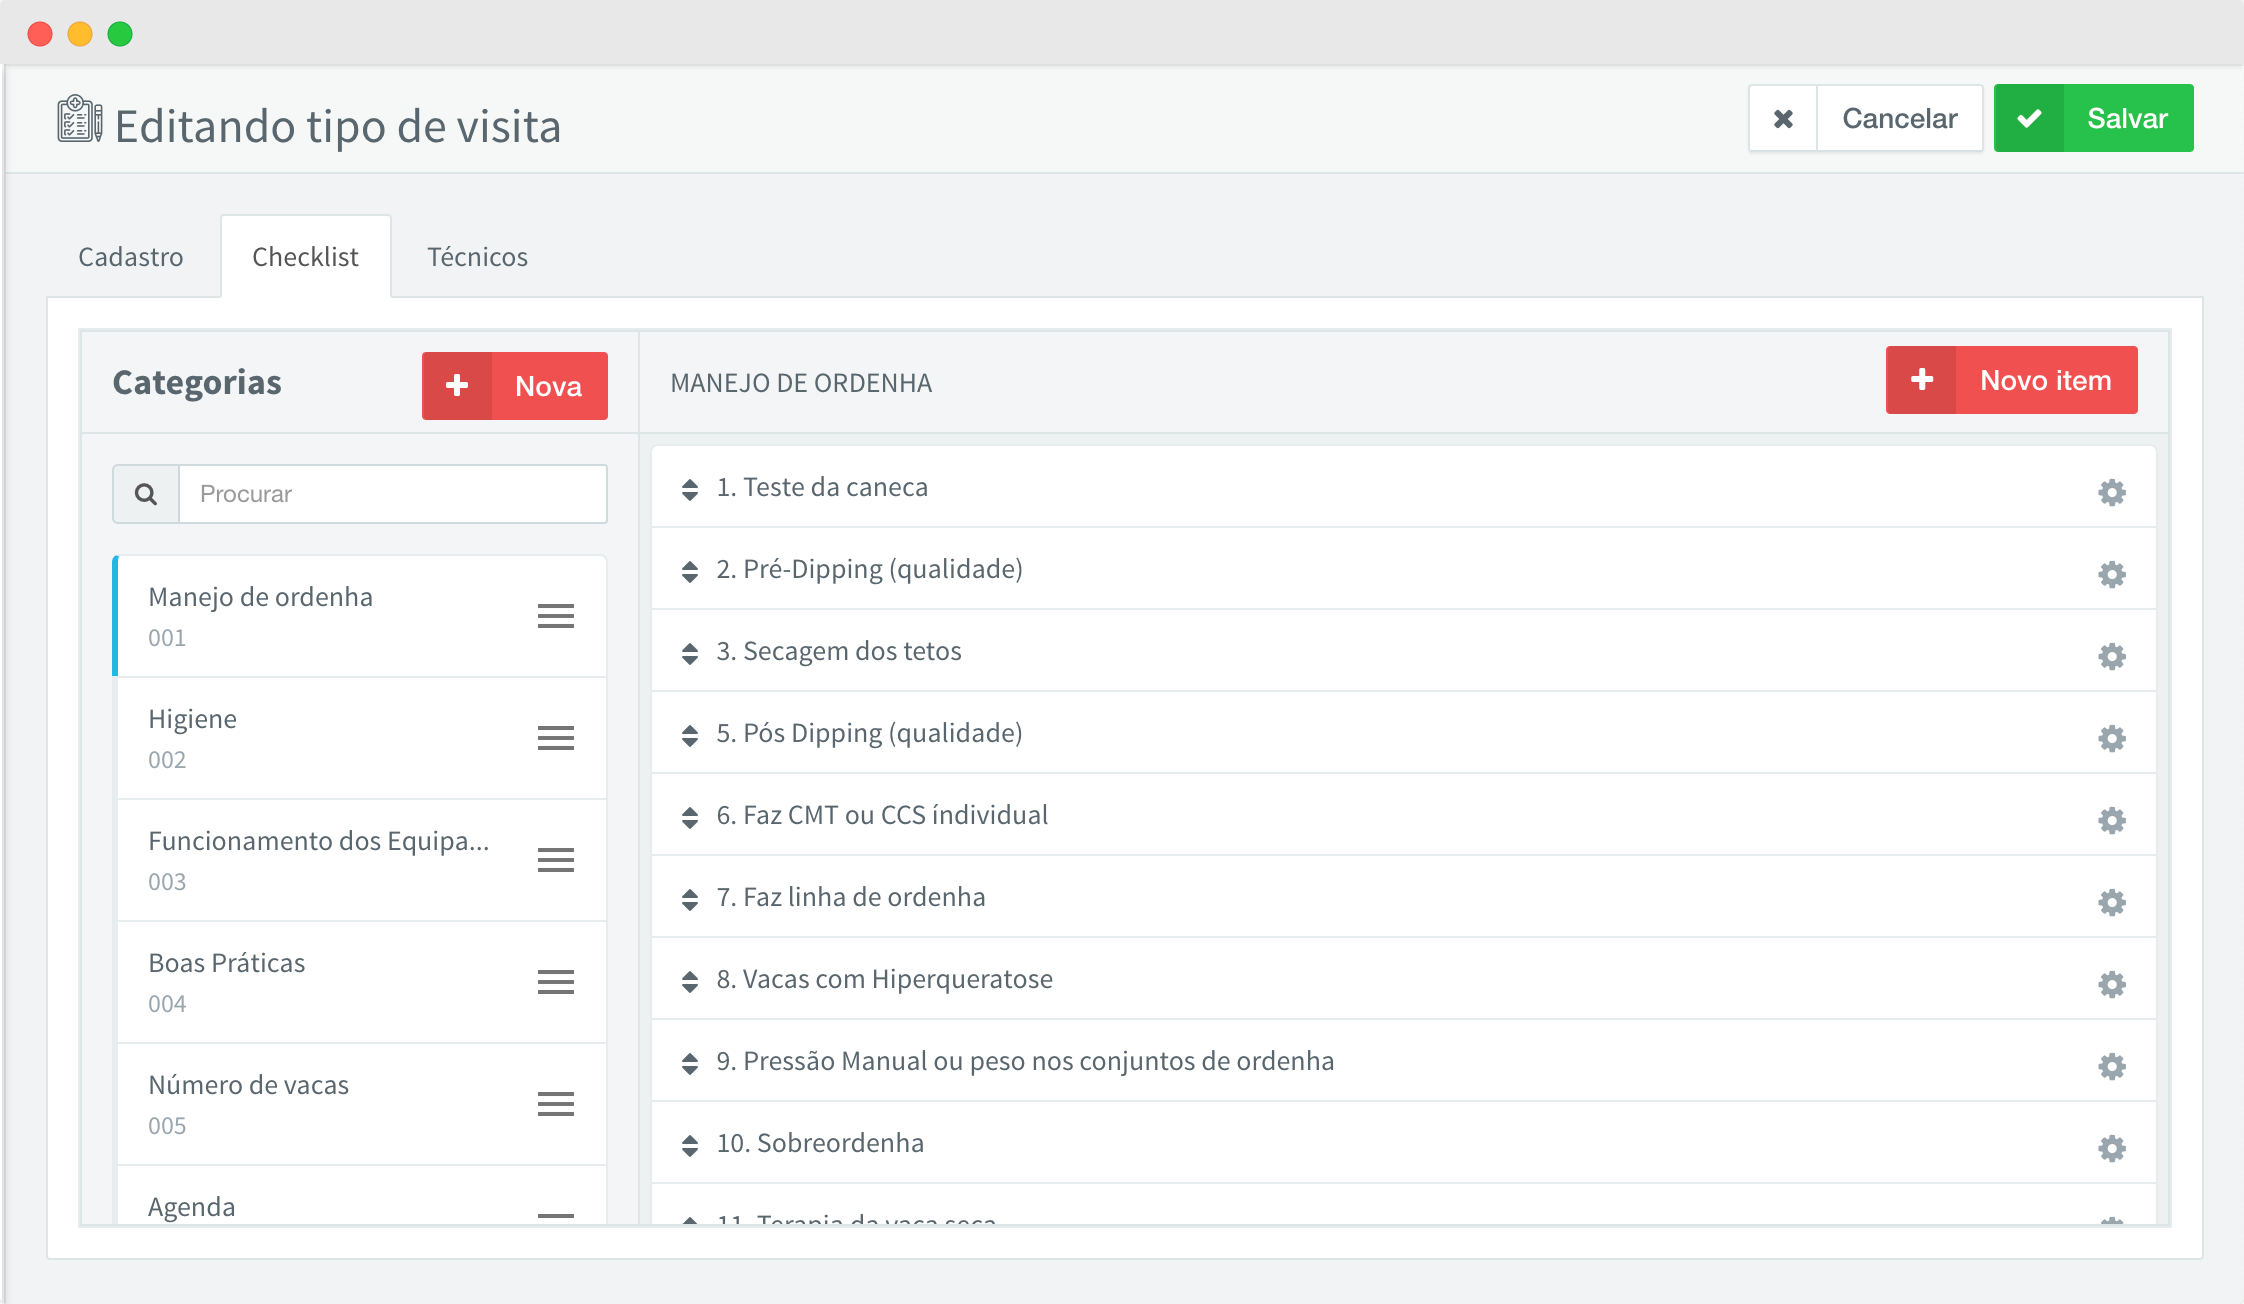The width and height of the screenshot is (2244, 1304).
Task: Click drag handle on Boas Práticas category
Action: pyautogui.click(x=555, y=982)
